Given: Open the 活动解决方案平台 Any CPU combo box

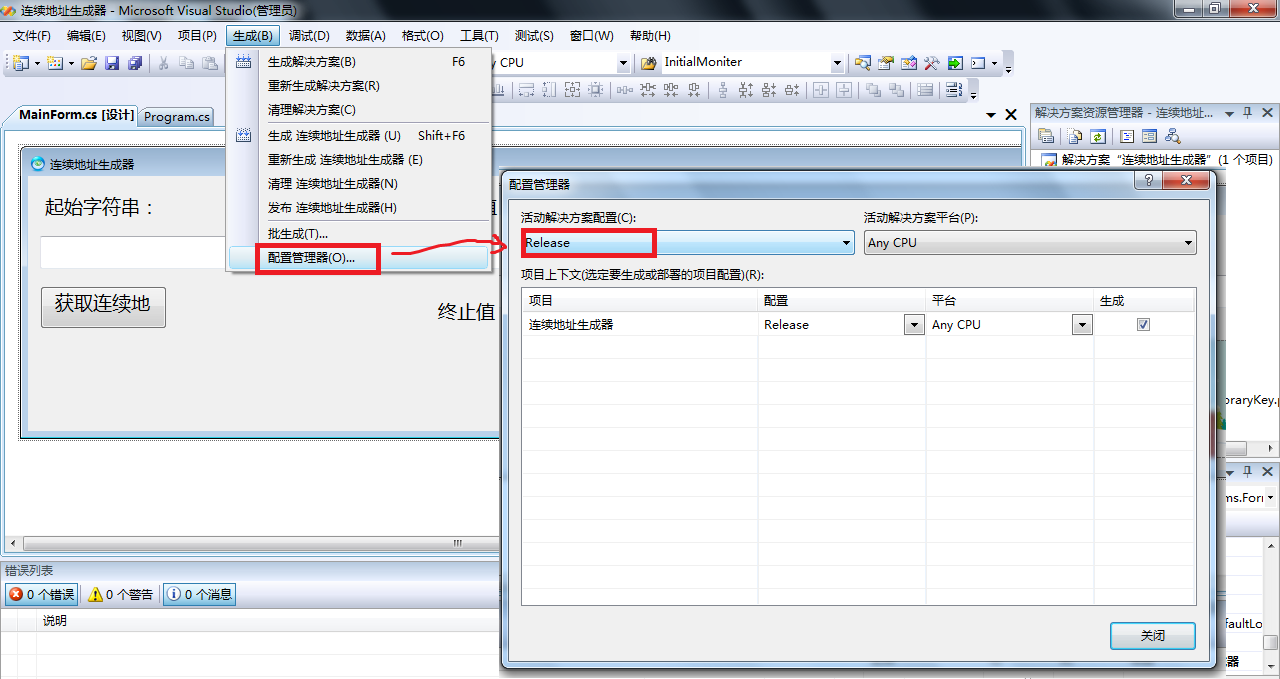Looking at the screenshot, I should [1030, 242].
